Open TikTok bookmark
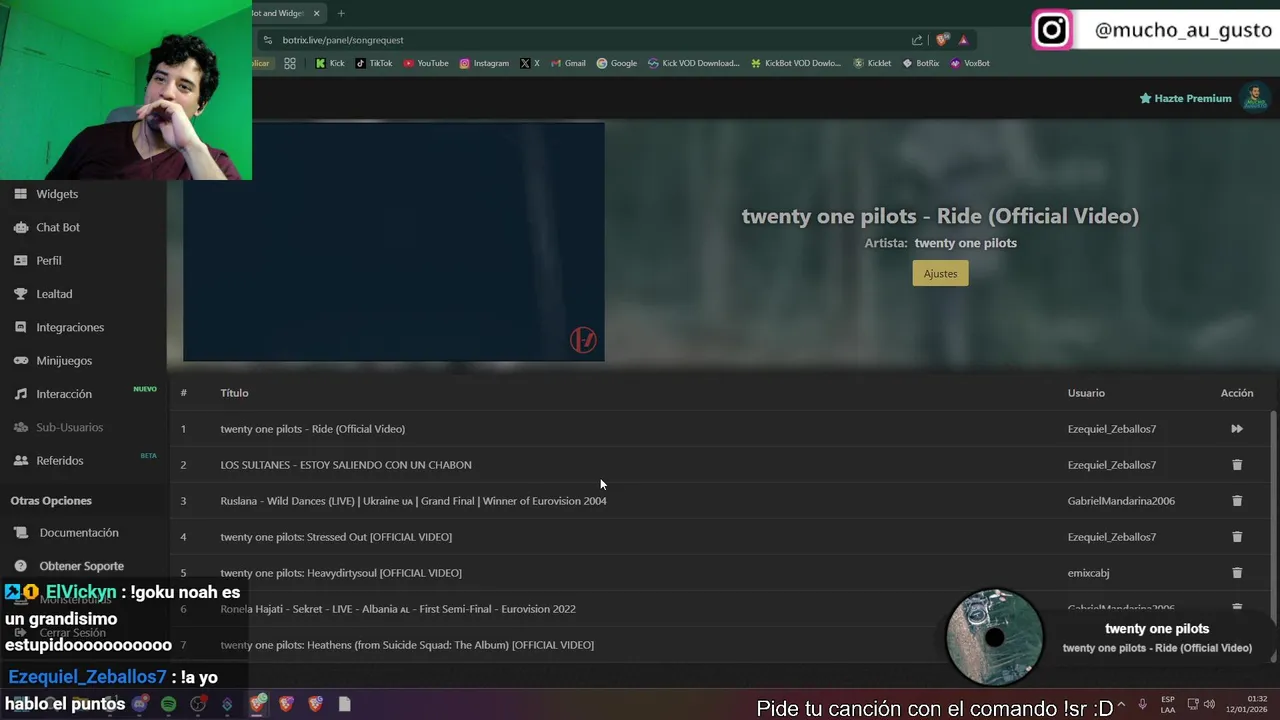Screen dimensions: 1280x720 (x=374, y=63)
